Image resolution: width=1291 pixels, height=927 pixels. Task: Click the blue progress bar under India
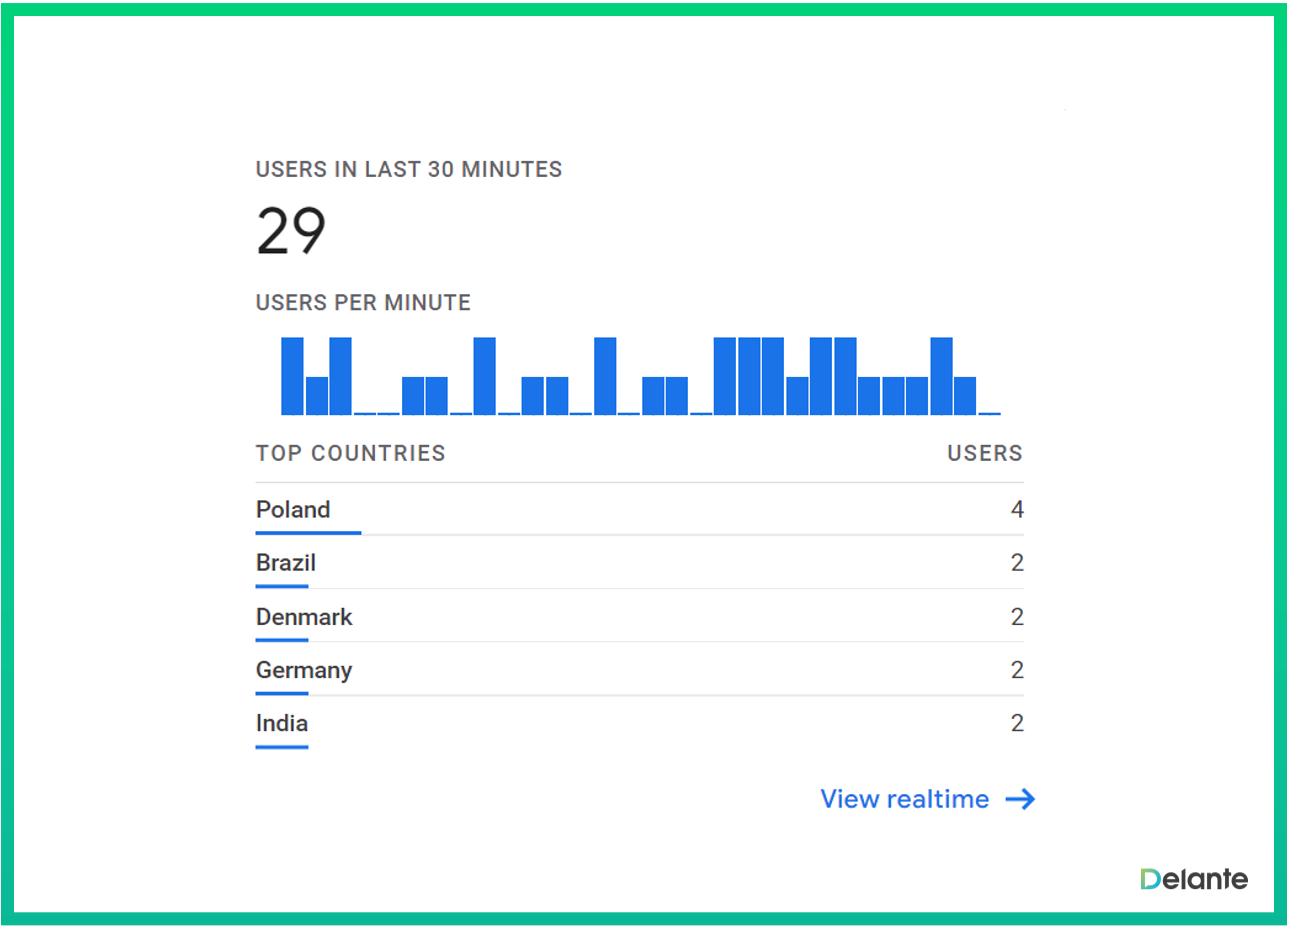(282, 746)
